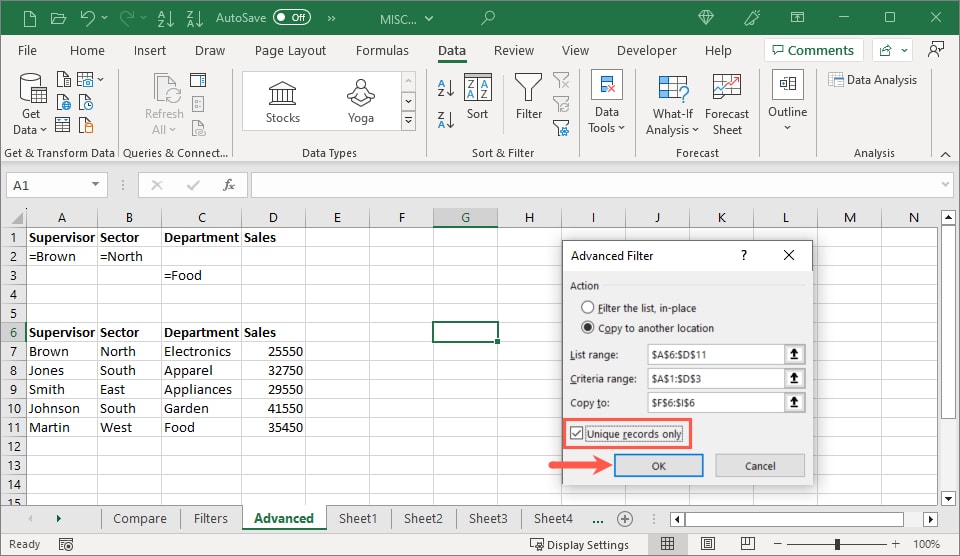Expand the Name Box dropdown arrow
960x556 pixels.
96,185
